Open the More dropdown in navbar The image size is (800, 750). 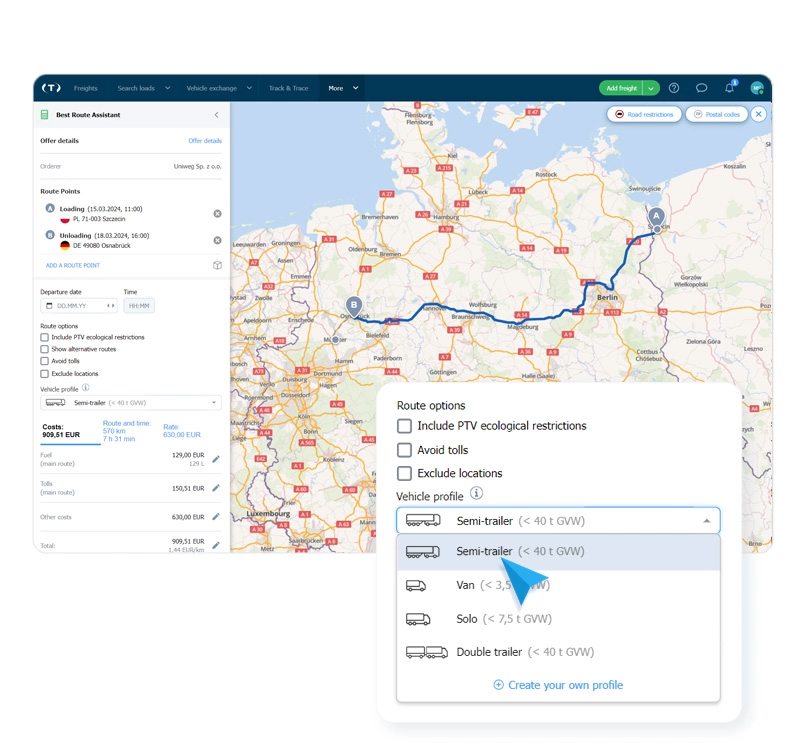tap(343, 88)
